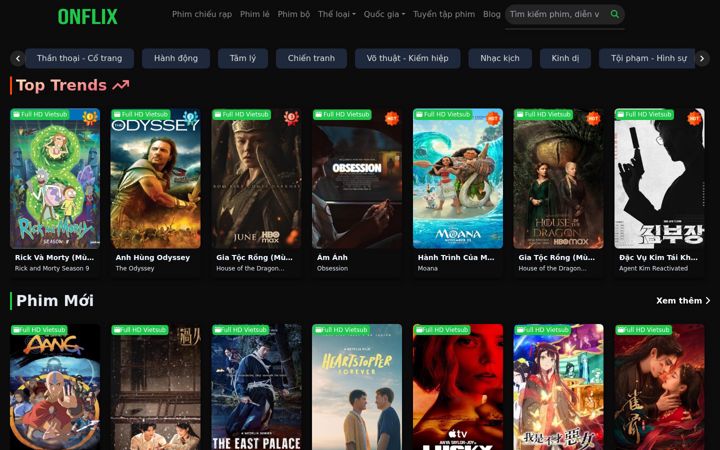Click title Hành Trình Của M...
The image size is (720, 450).
point(456,258)
